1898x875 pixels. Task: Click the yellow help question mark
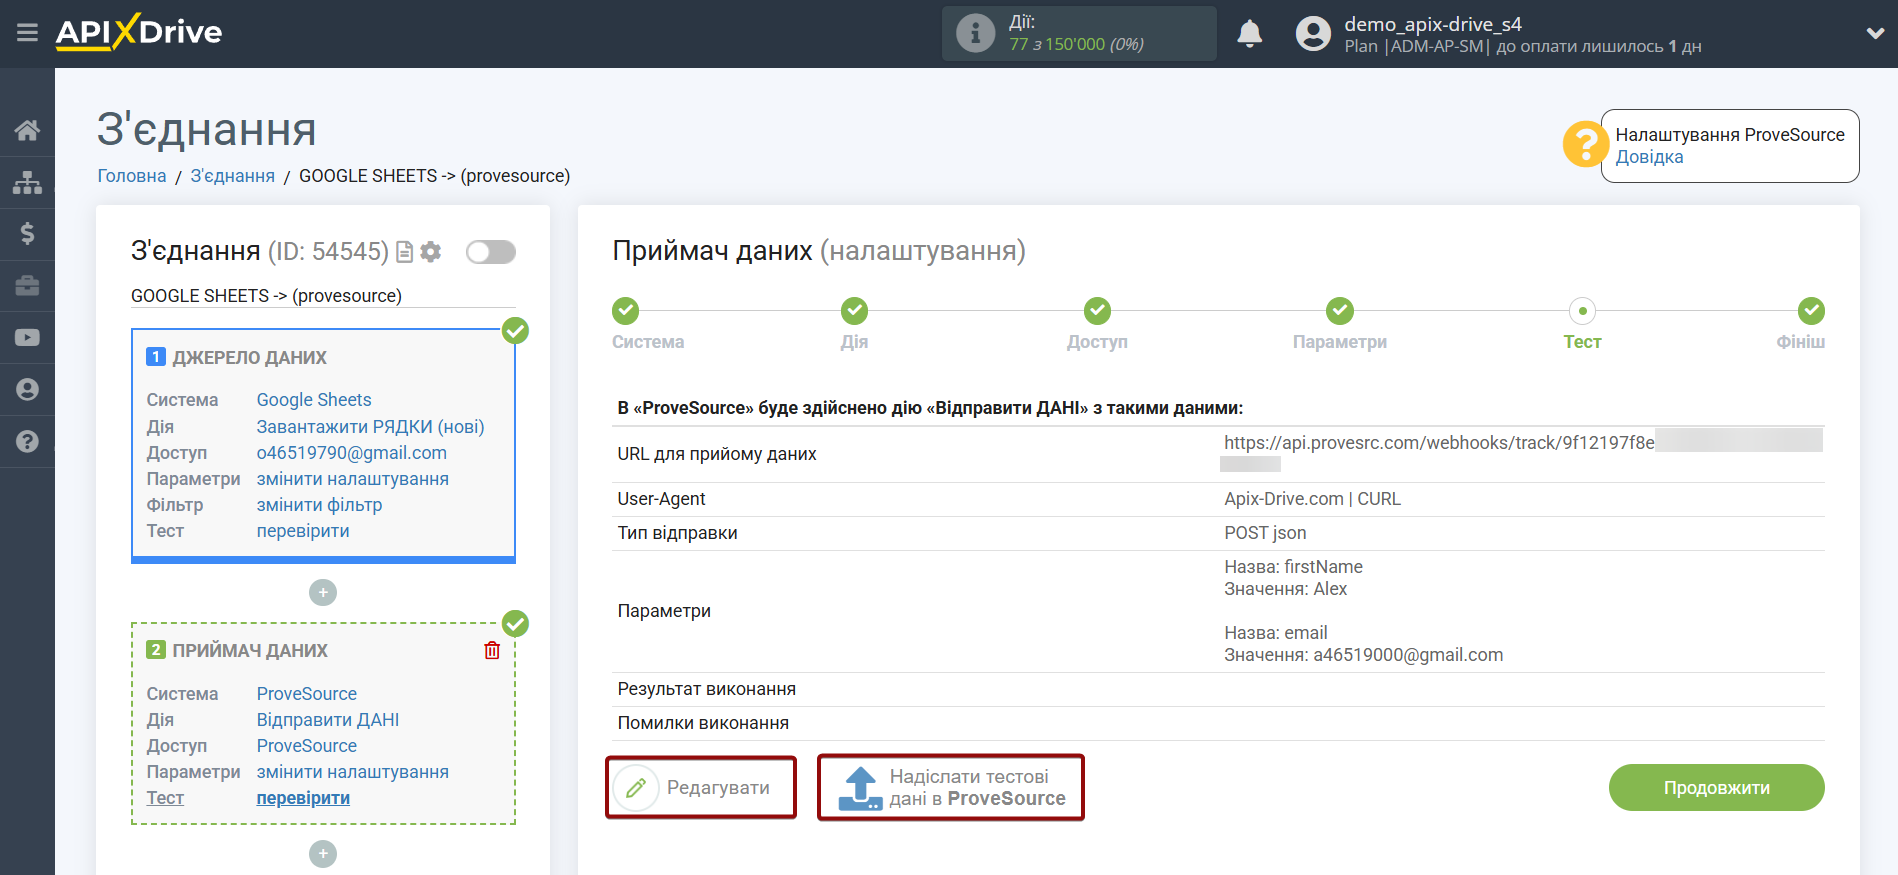(x=1585, y=145)
